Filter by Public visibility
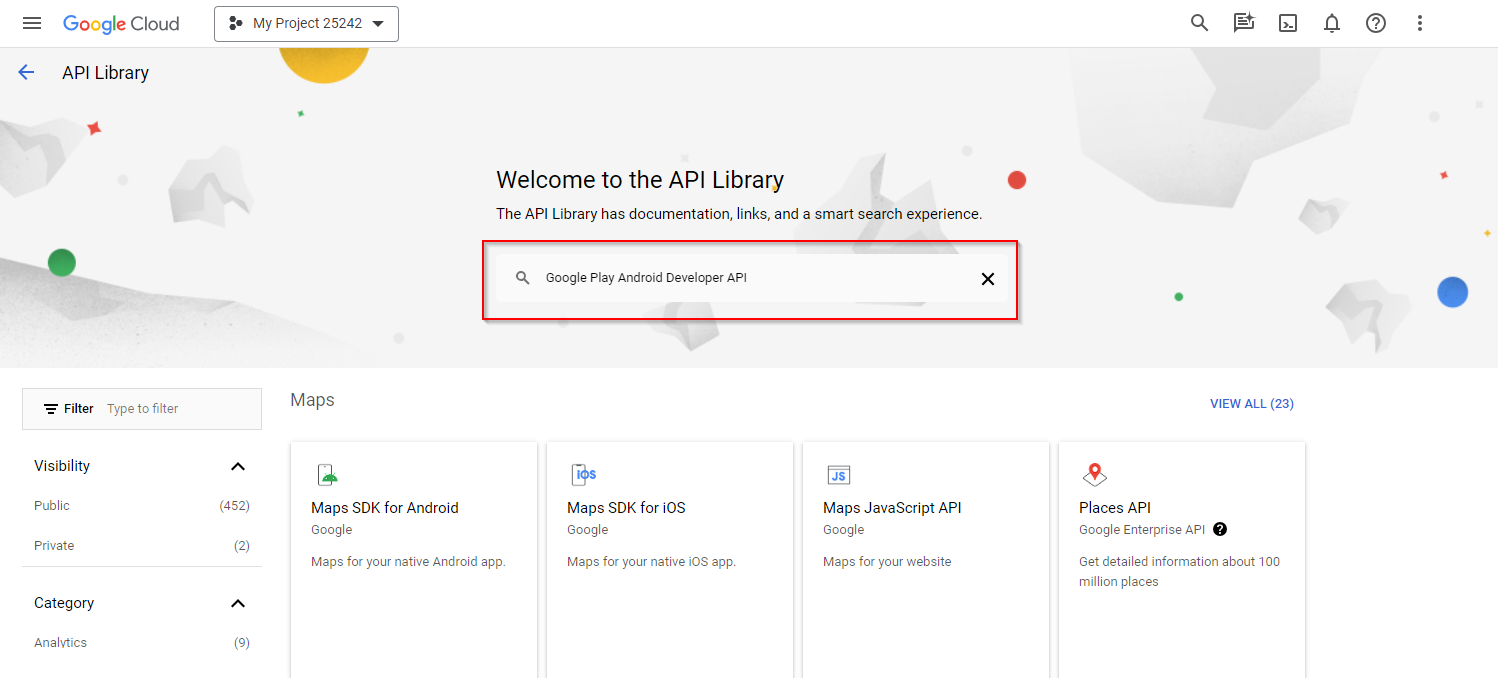The height and width of the screenshot is (678, 1498). click(x=52, y=506)
